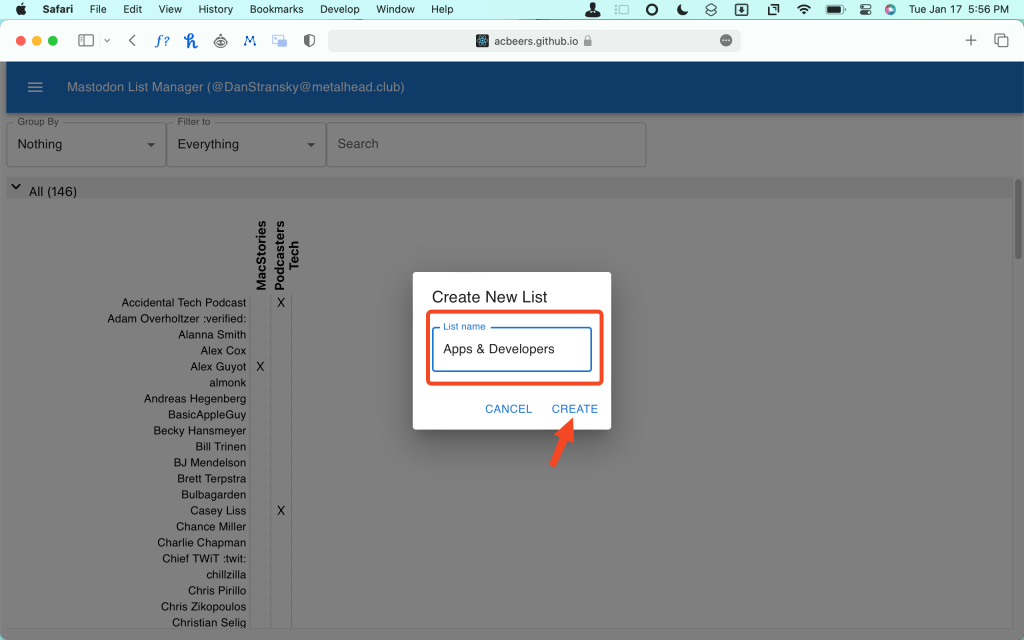Image resolution: width=1024 pixels, height=640 pixels.
Task: Open the robot face extension icon
Action: 220,40
